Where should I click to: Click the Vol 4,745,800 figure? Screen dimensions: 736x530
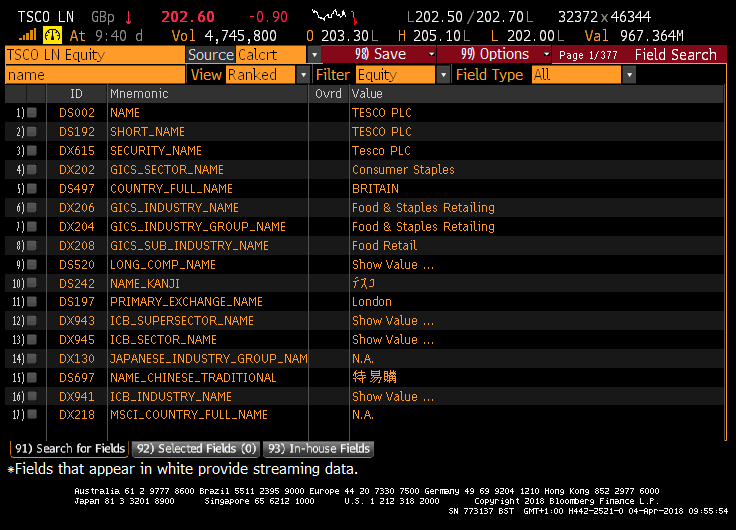(x=224, y=36)
